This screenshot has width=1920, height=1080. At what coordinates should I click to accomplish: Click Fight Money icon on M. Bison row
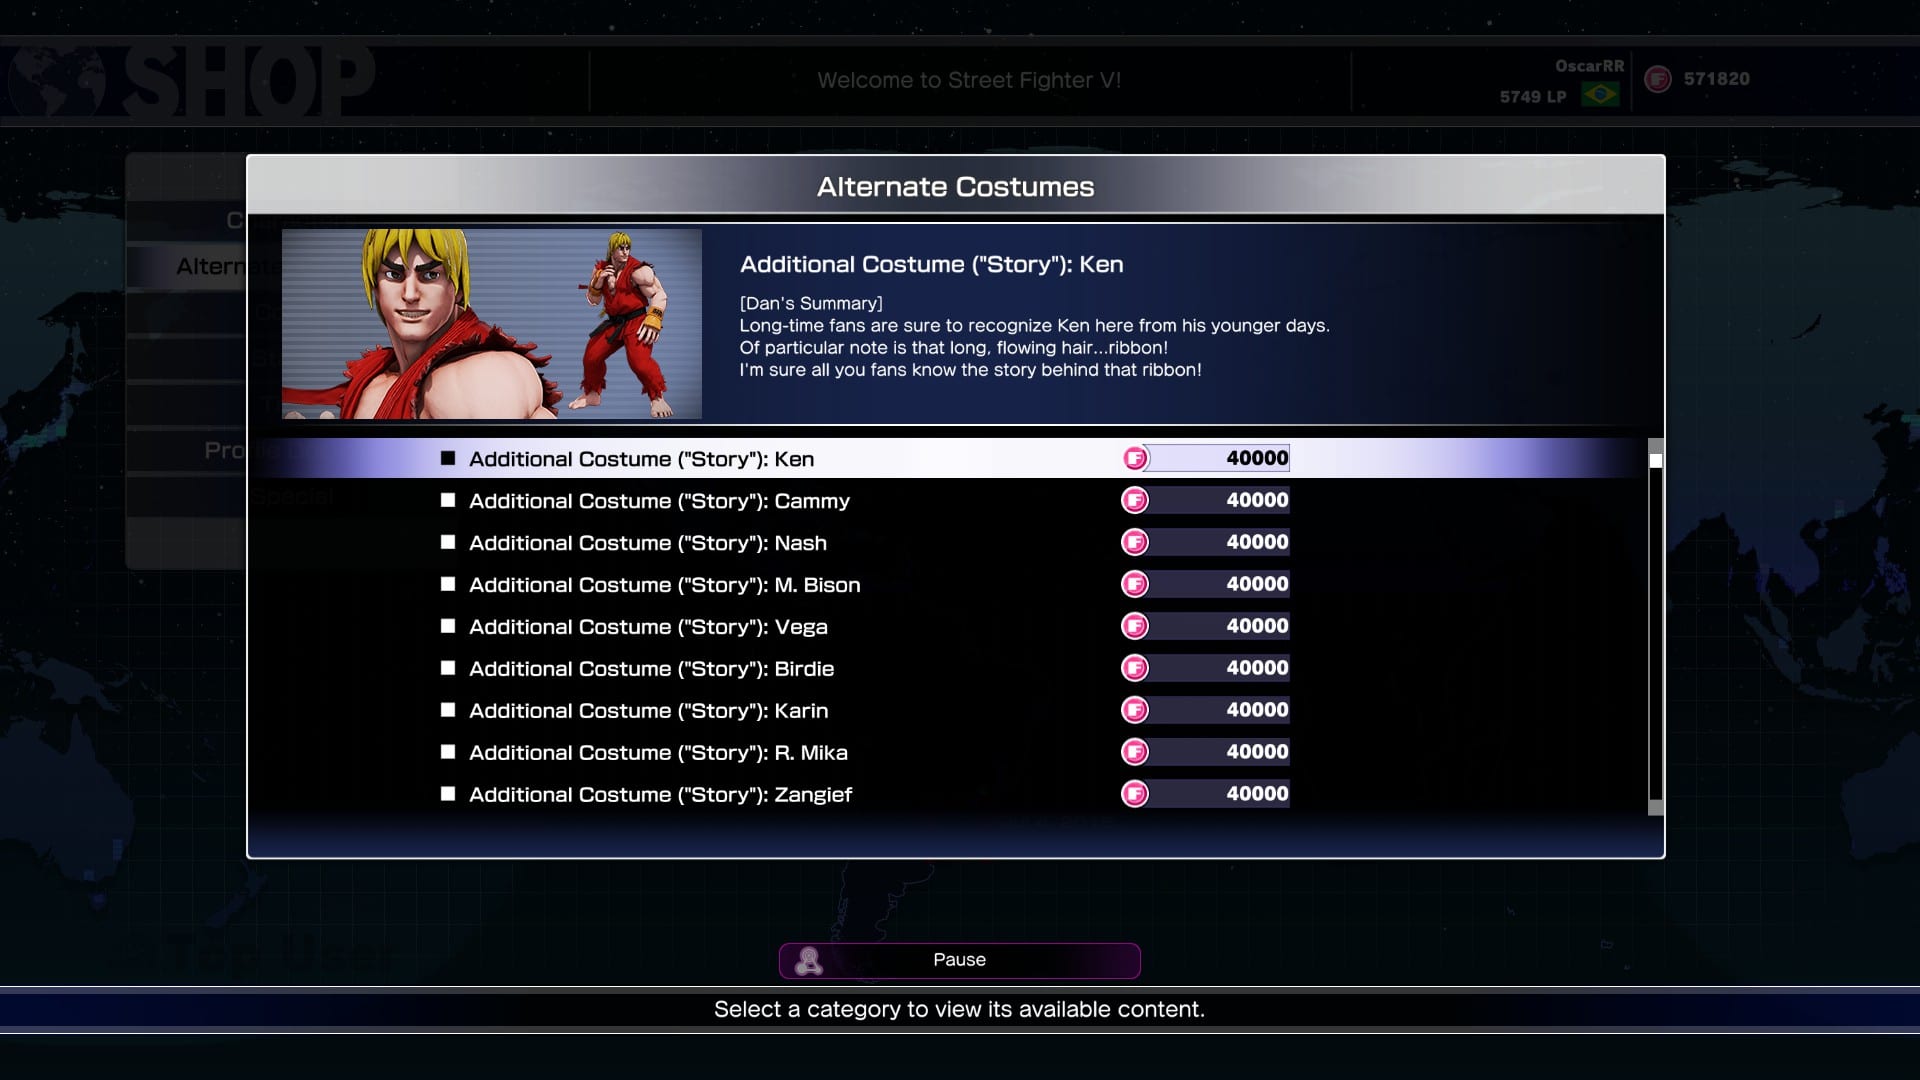(1135, 584)
